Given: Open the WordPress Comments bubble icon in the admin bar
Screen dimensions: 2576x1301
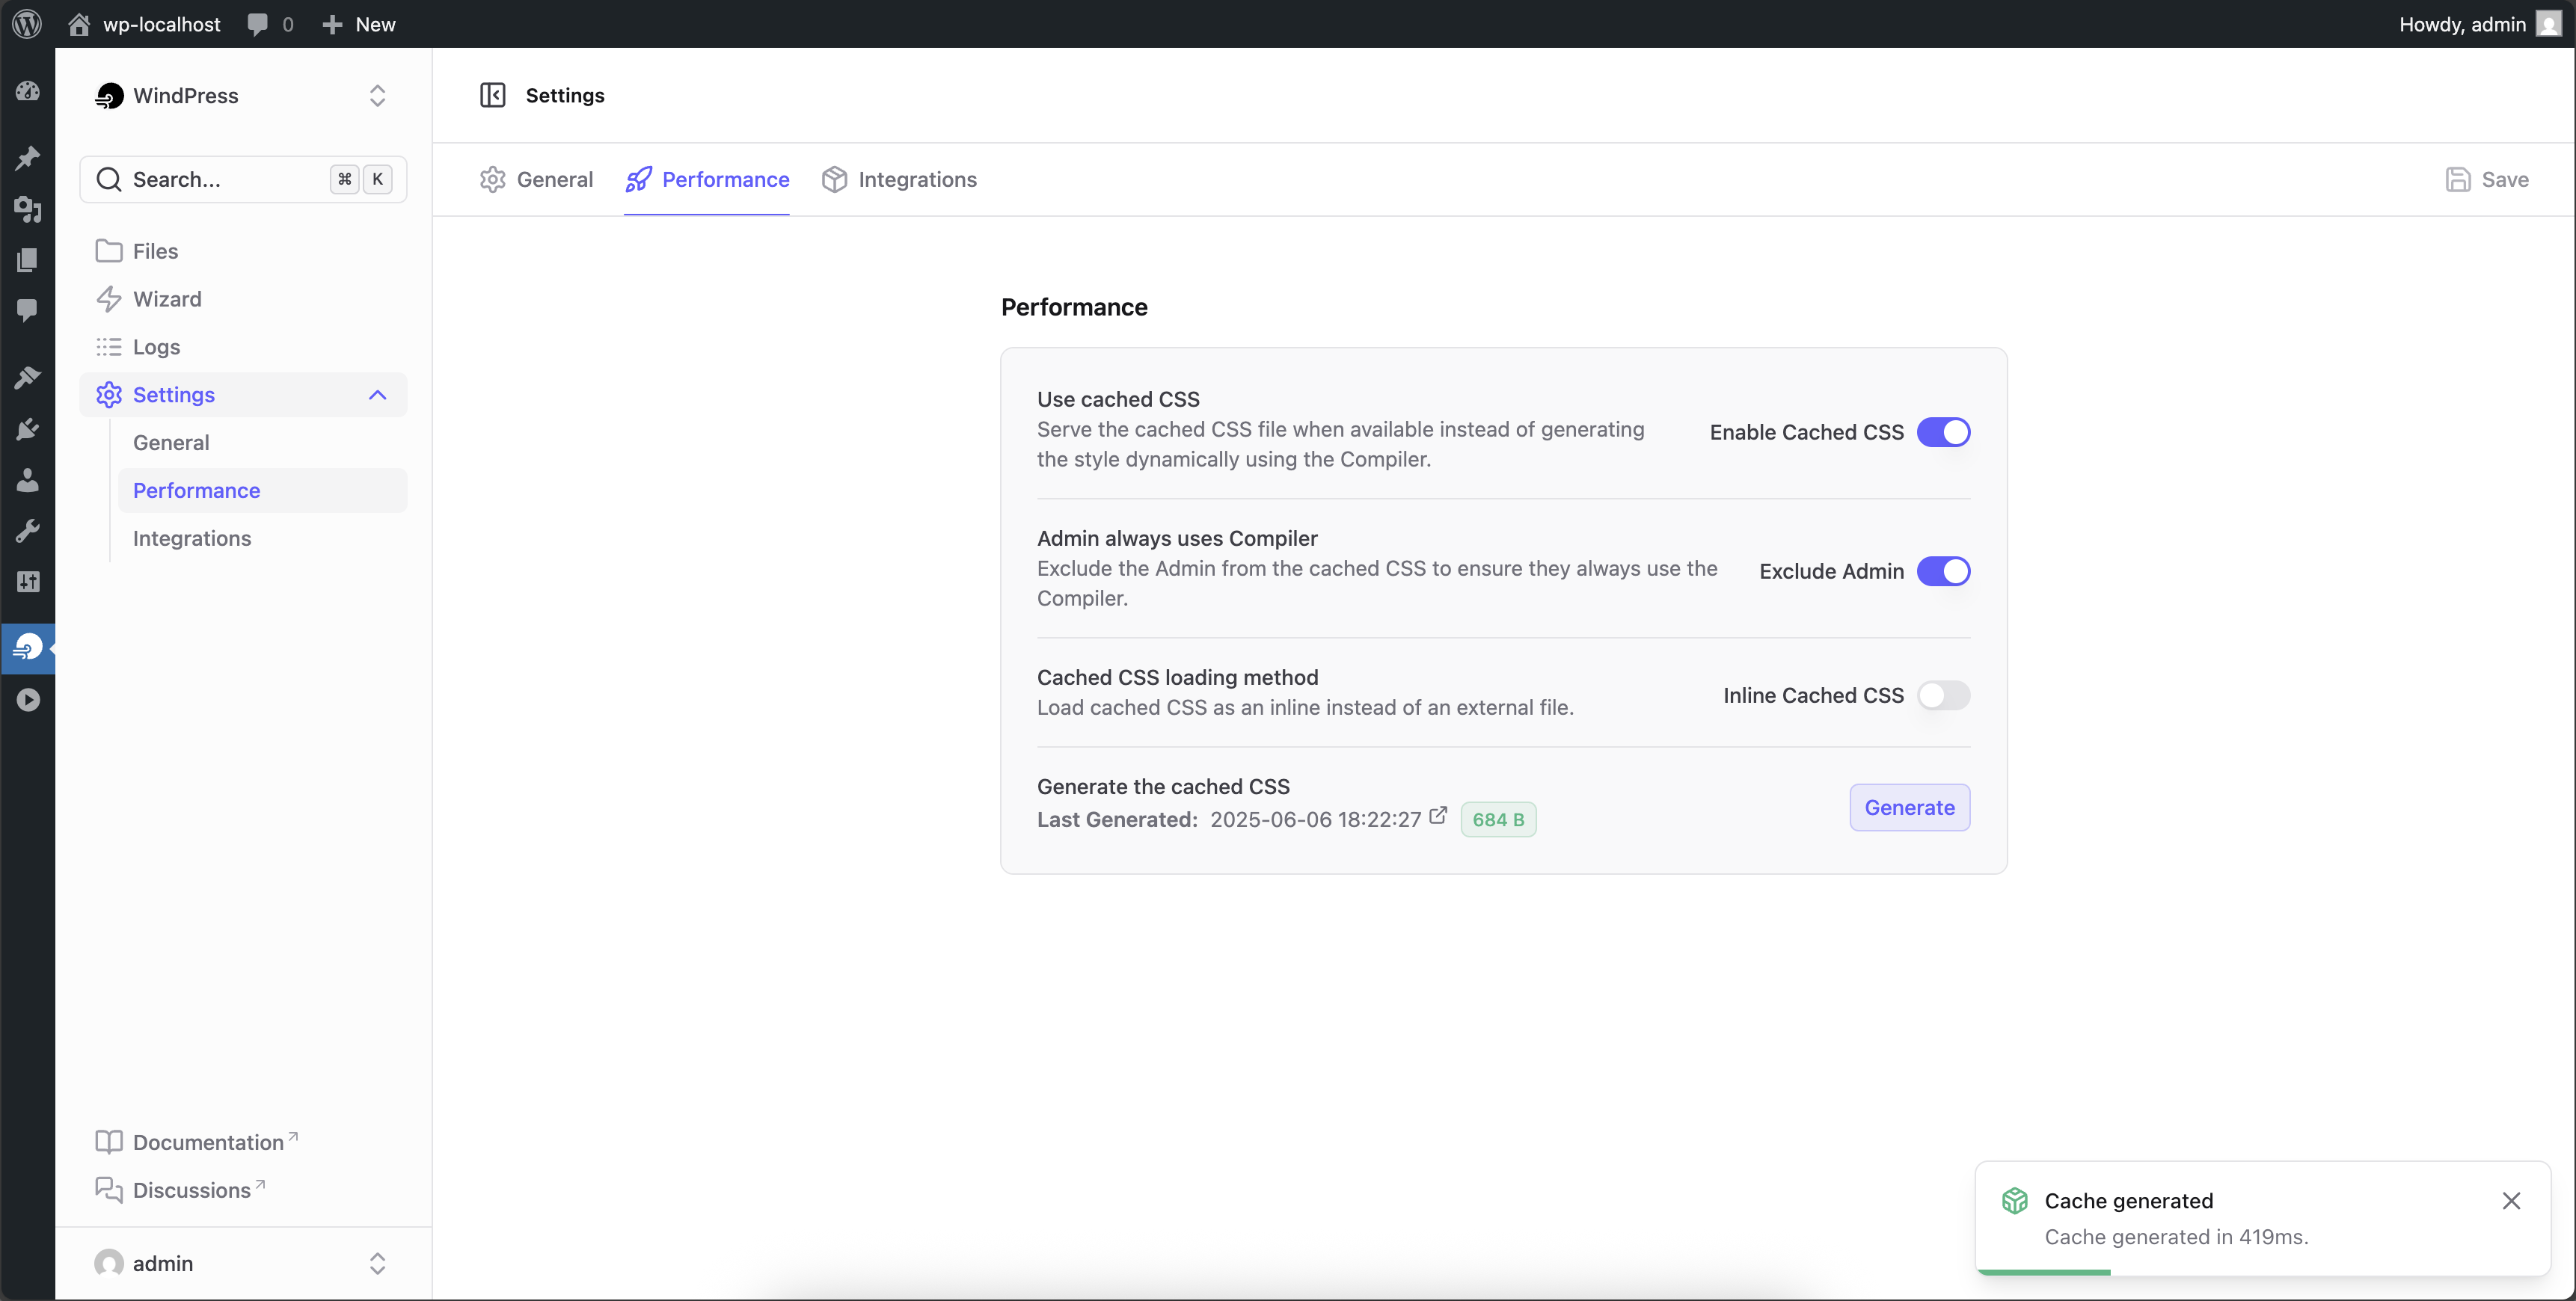Looking at the screenshot, I should pos(258,24).
